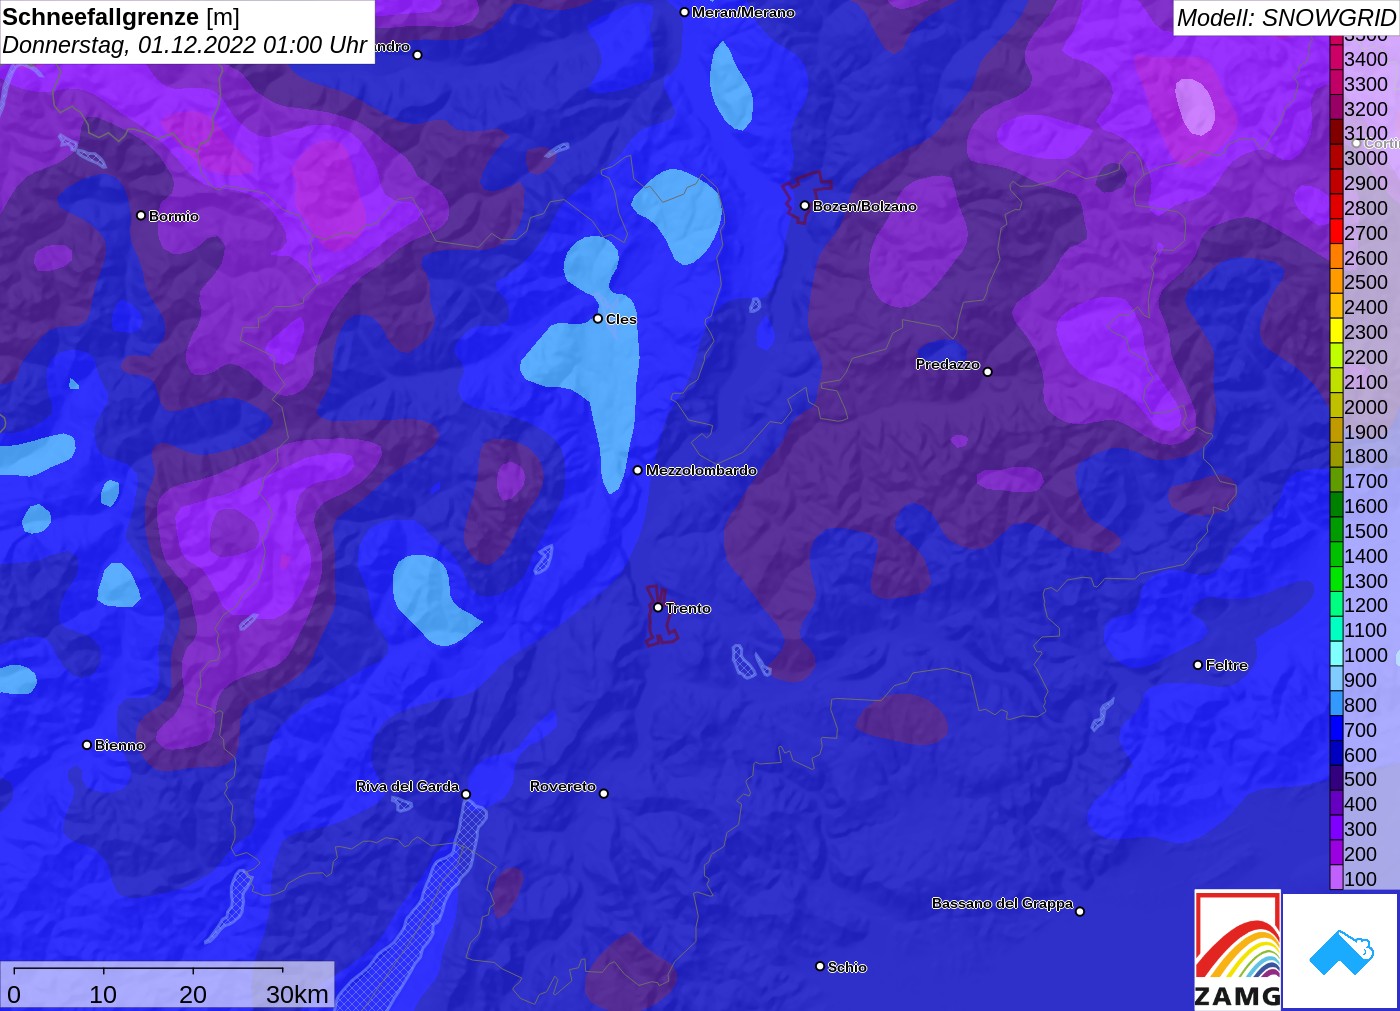This screenshot has width=1400, height=1011.
Task: Click the Meran/Merano label
Action: (x=743, y=12)
